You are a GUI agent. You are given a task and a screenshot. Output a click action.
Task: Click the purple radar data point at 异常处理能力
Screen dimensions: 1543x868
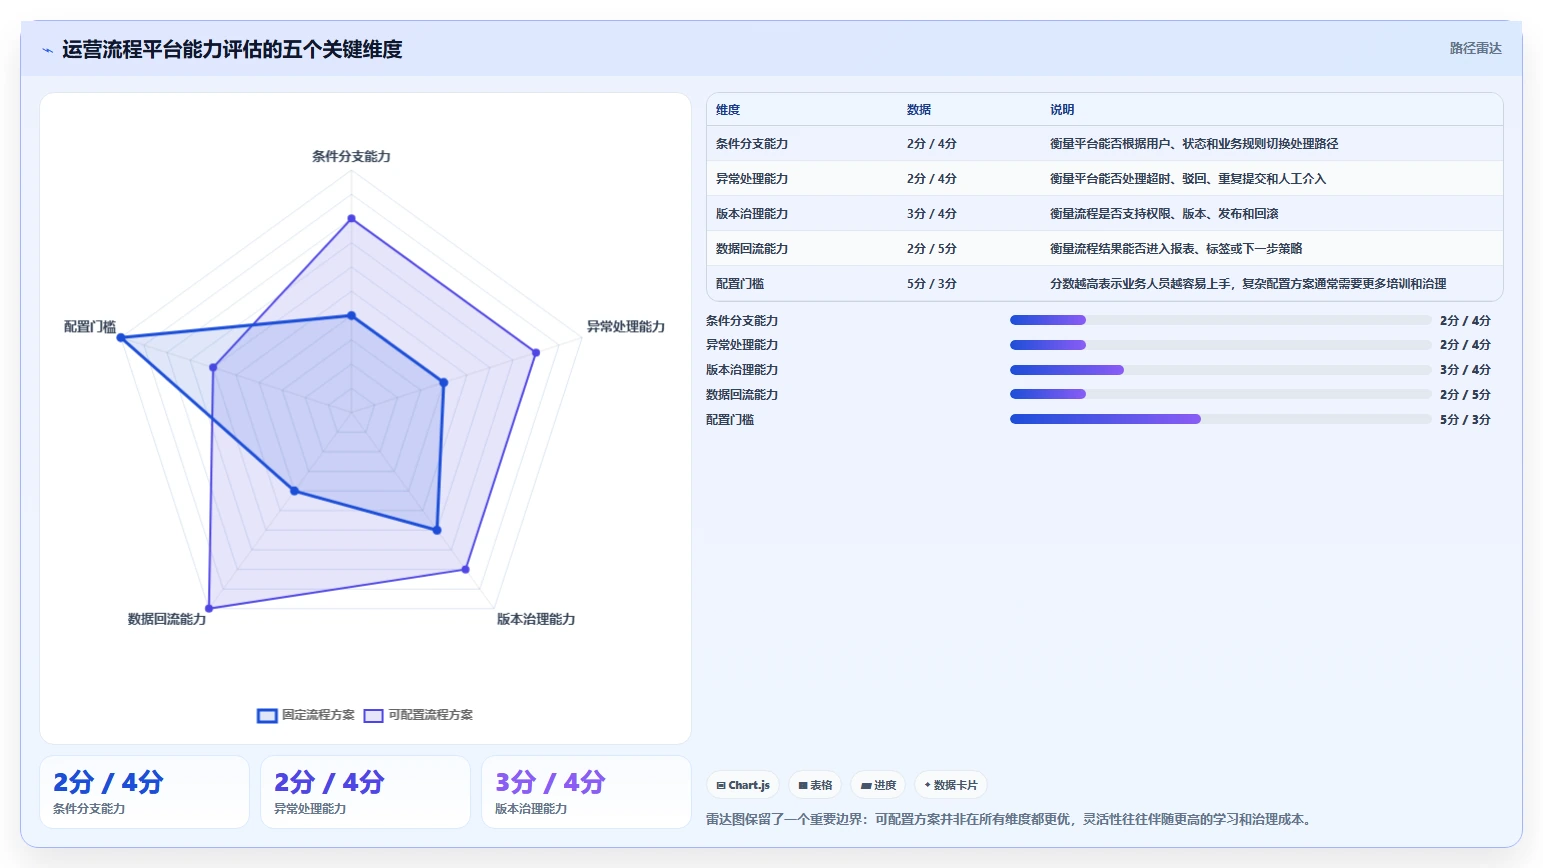(536, 352)
